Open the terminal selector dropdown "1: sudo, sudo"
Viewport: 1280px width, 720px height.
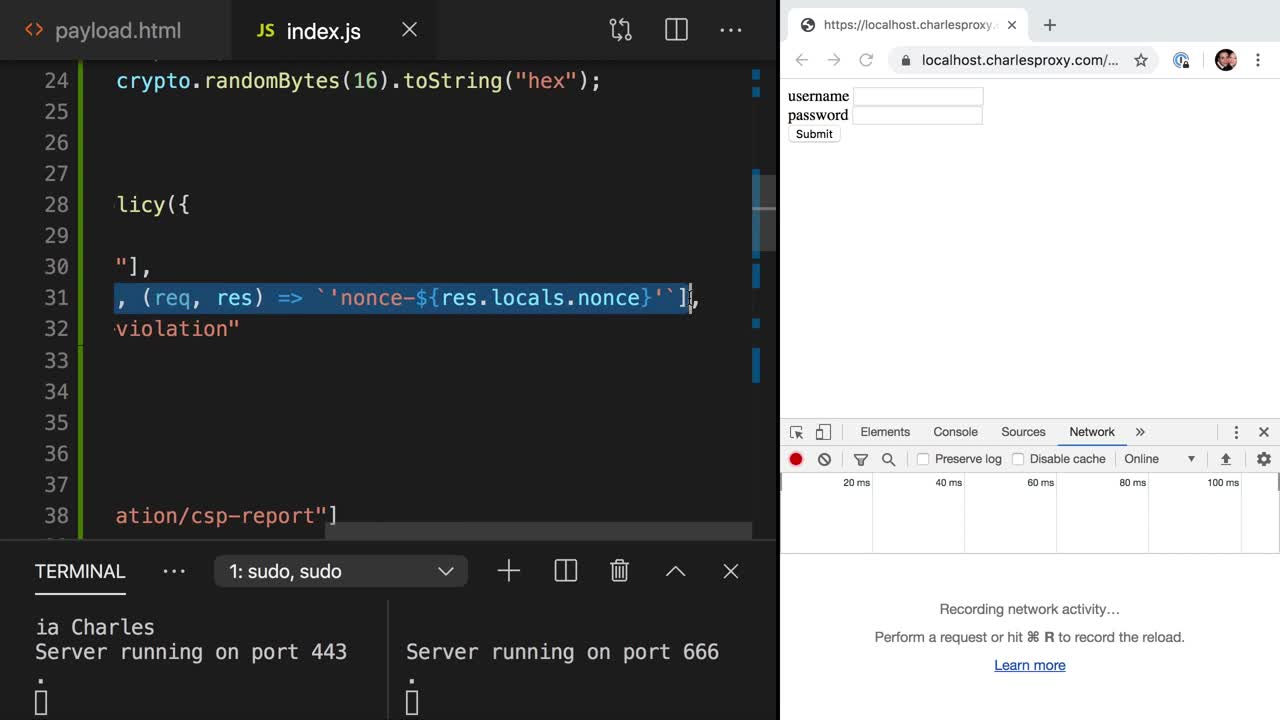(340, 571)
